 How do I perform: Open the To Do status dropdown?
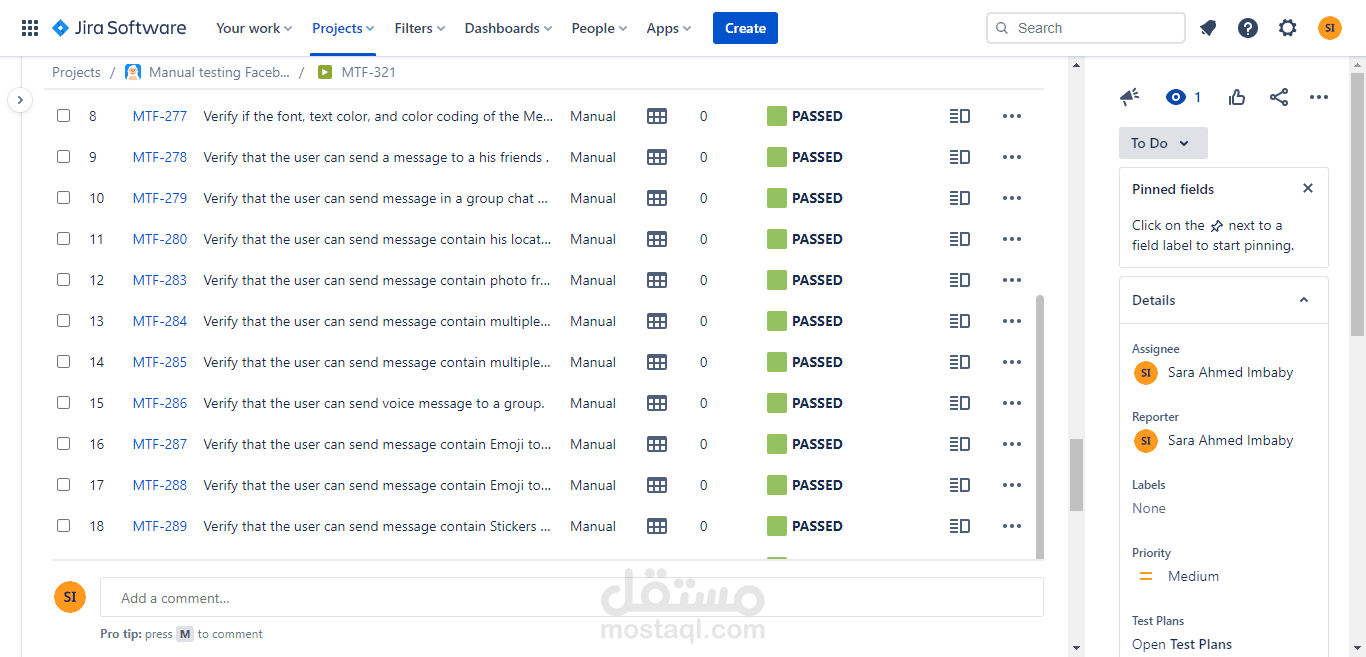coord(1163,143)
